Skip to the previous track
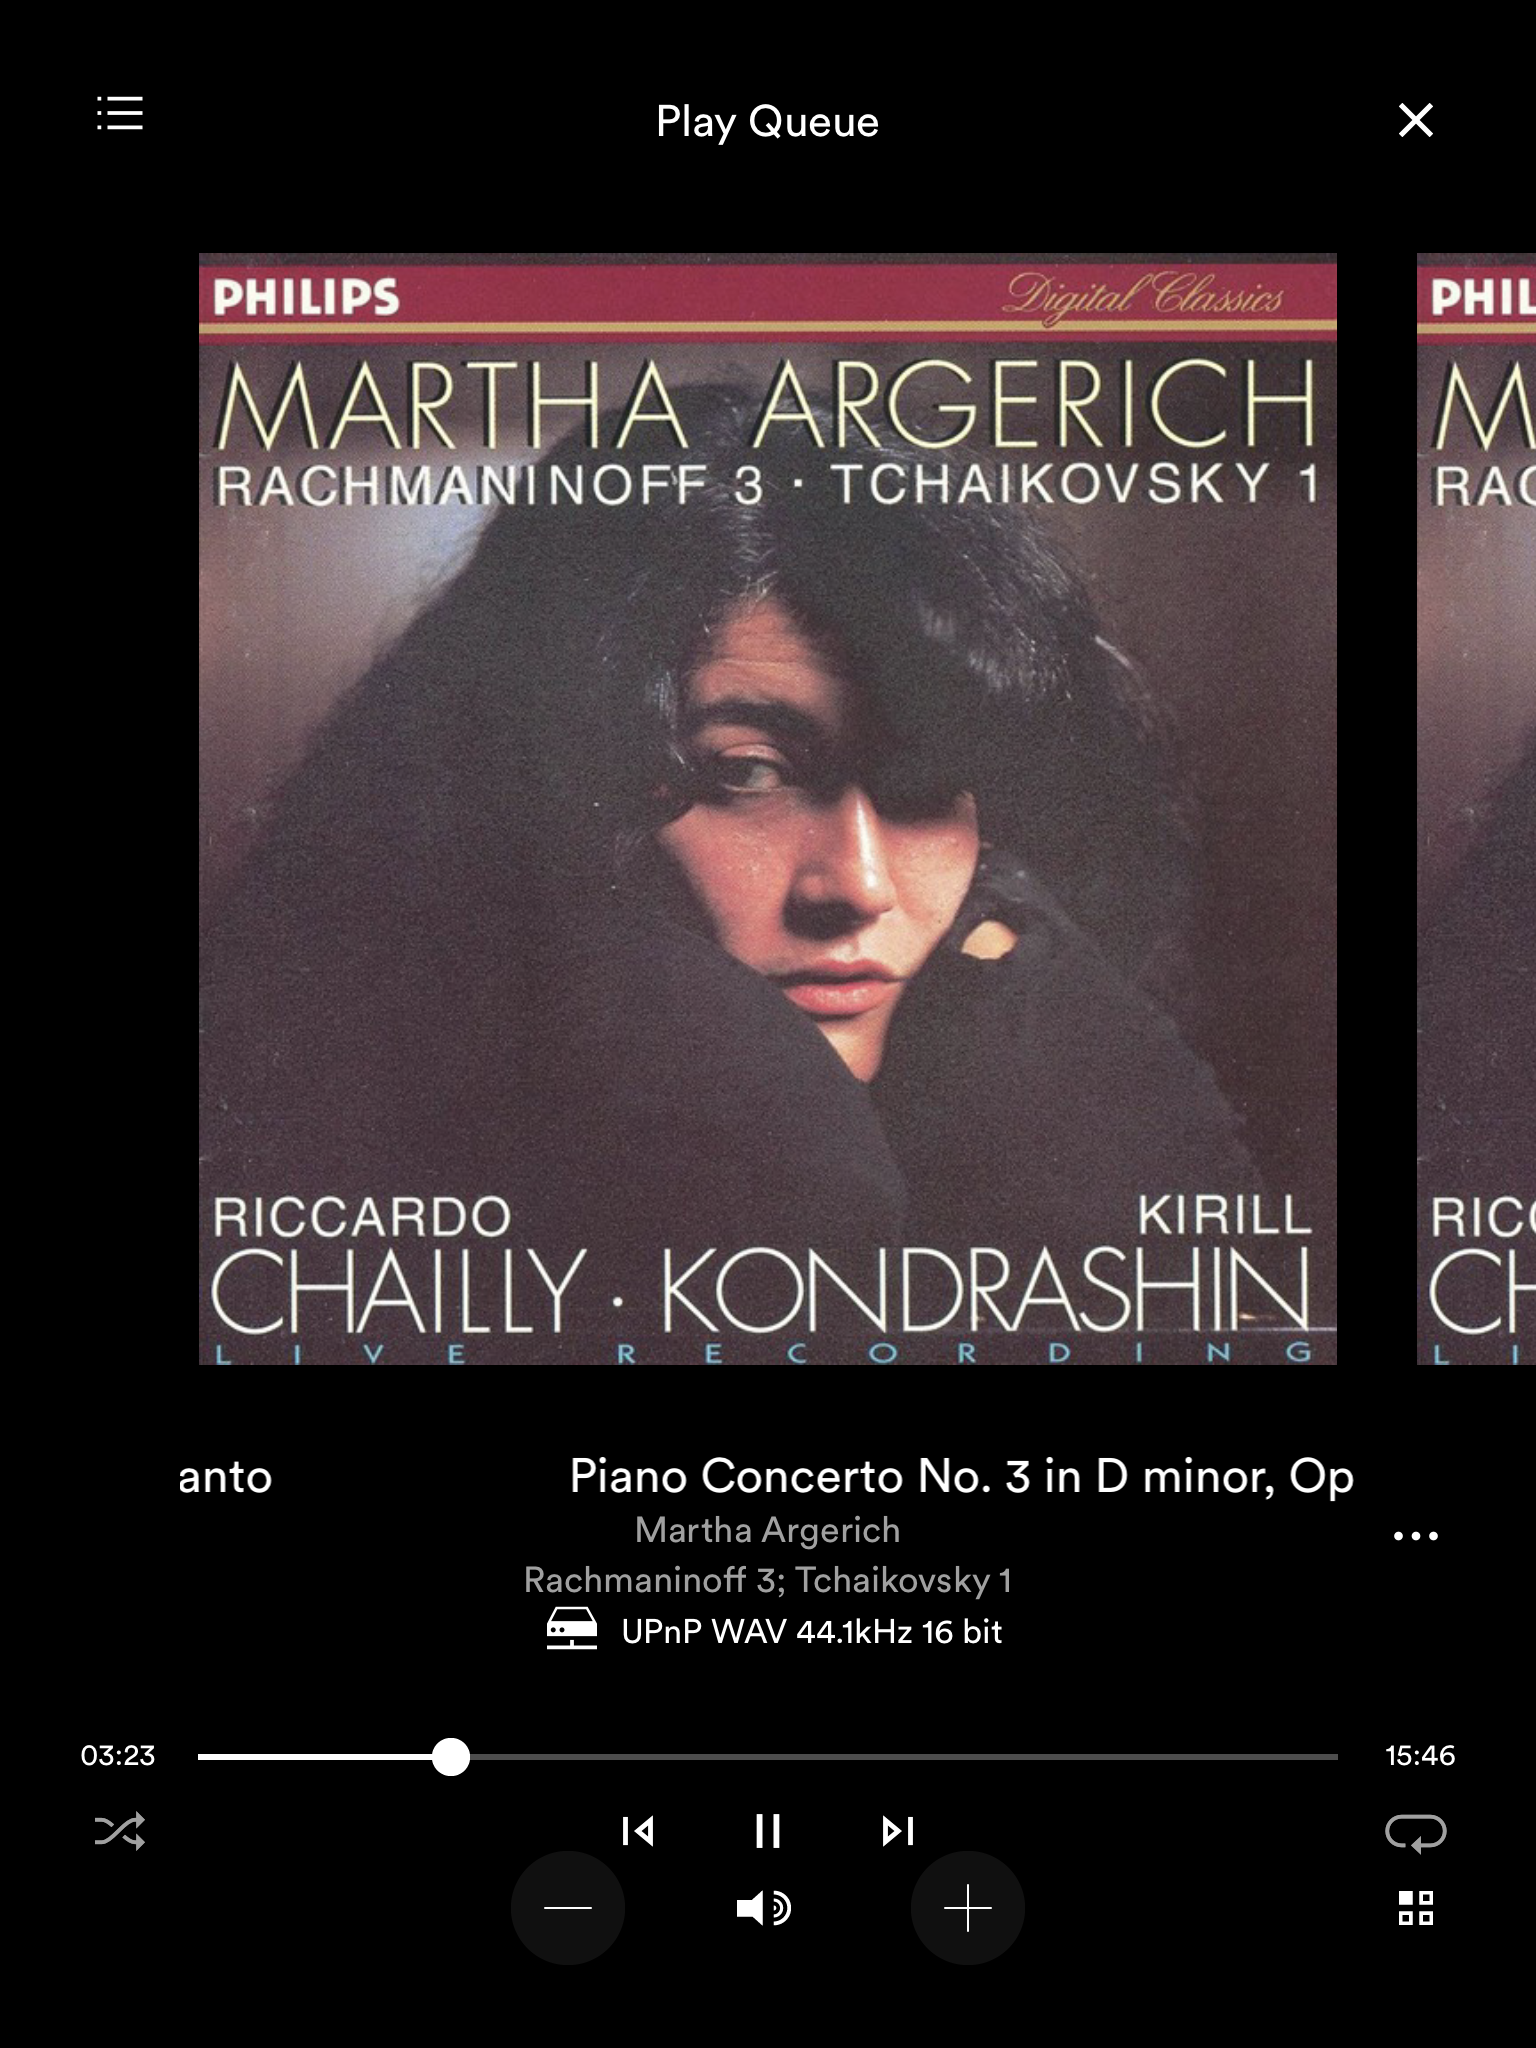The width and height of the screenshot is (1536, 2048). click(638, 1831)
